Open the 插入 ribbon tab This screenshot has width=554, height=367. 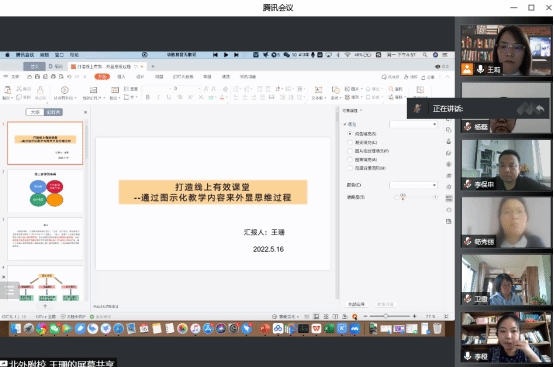(121, 77)
